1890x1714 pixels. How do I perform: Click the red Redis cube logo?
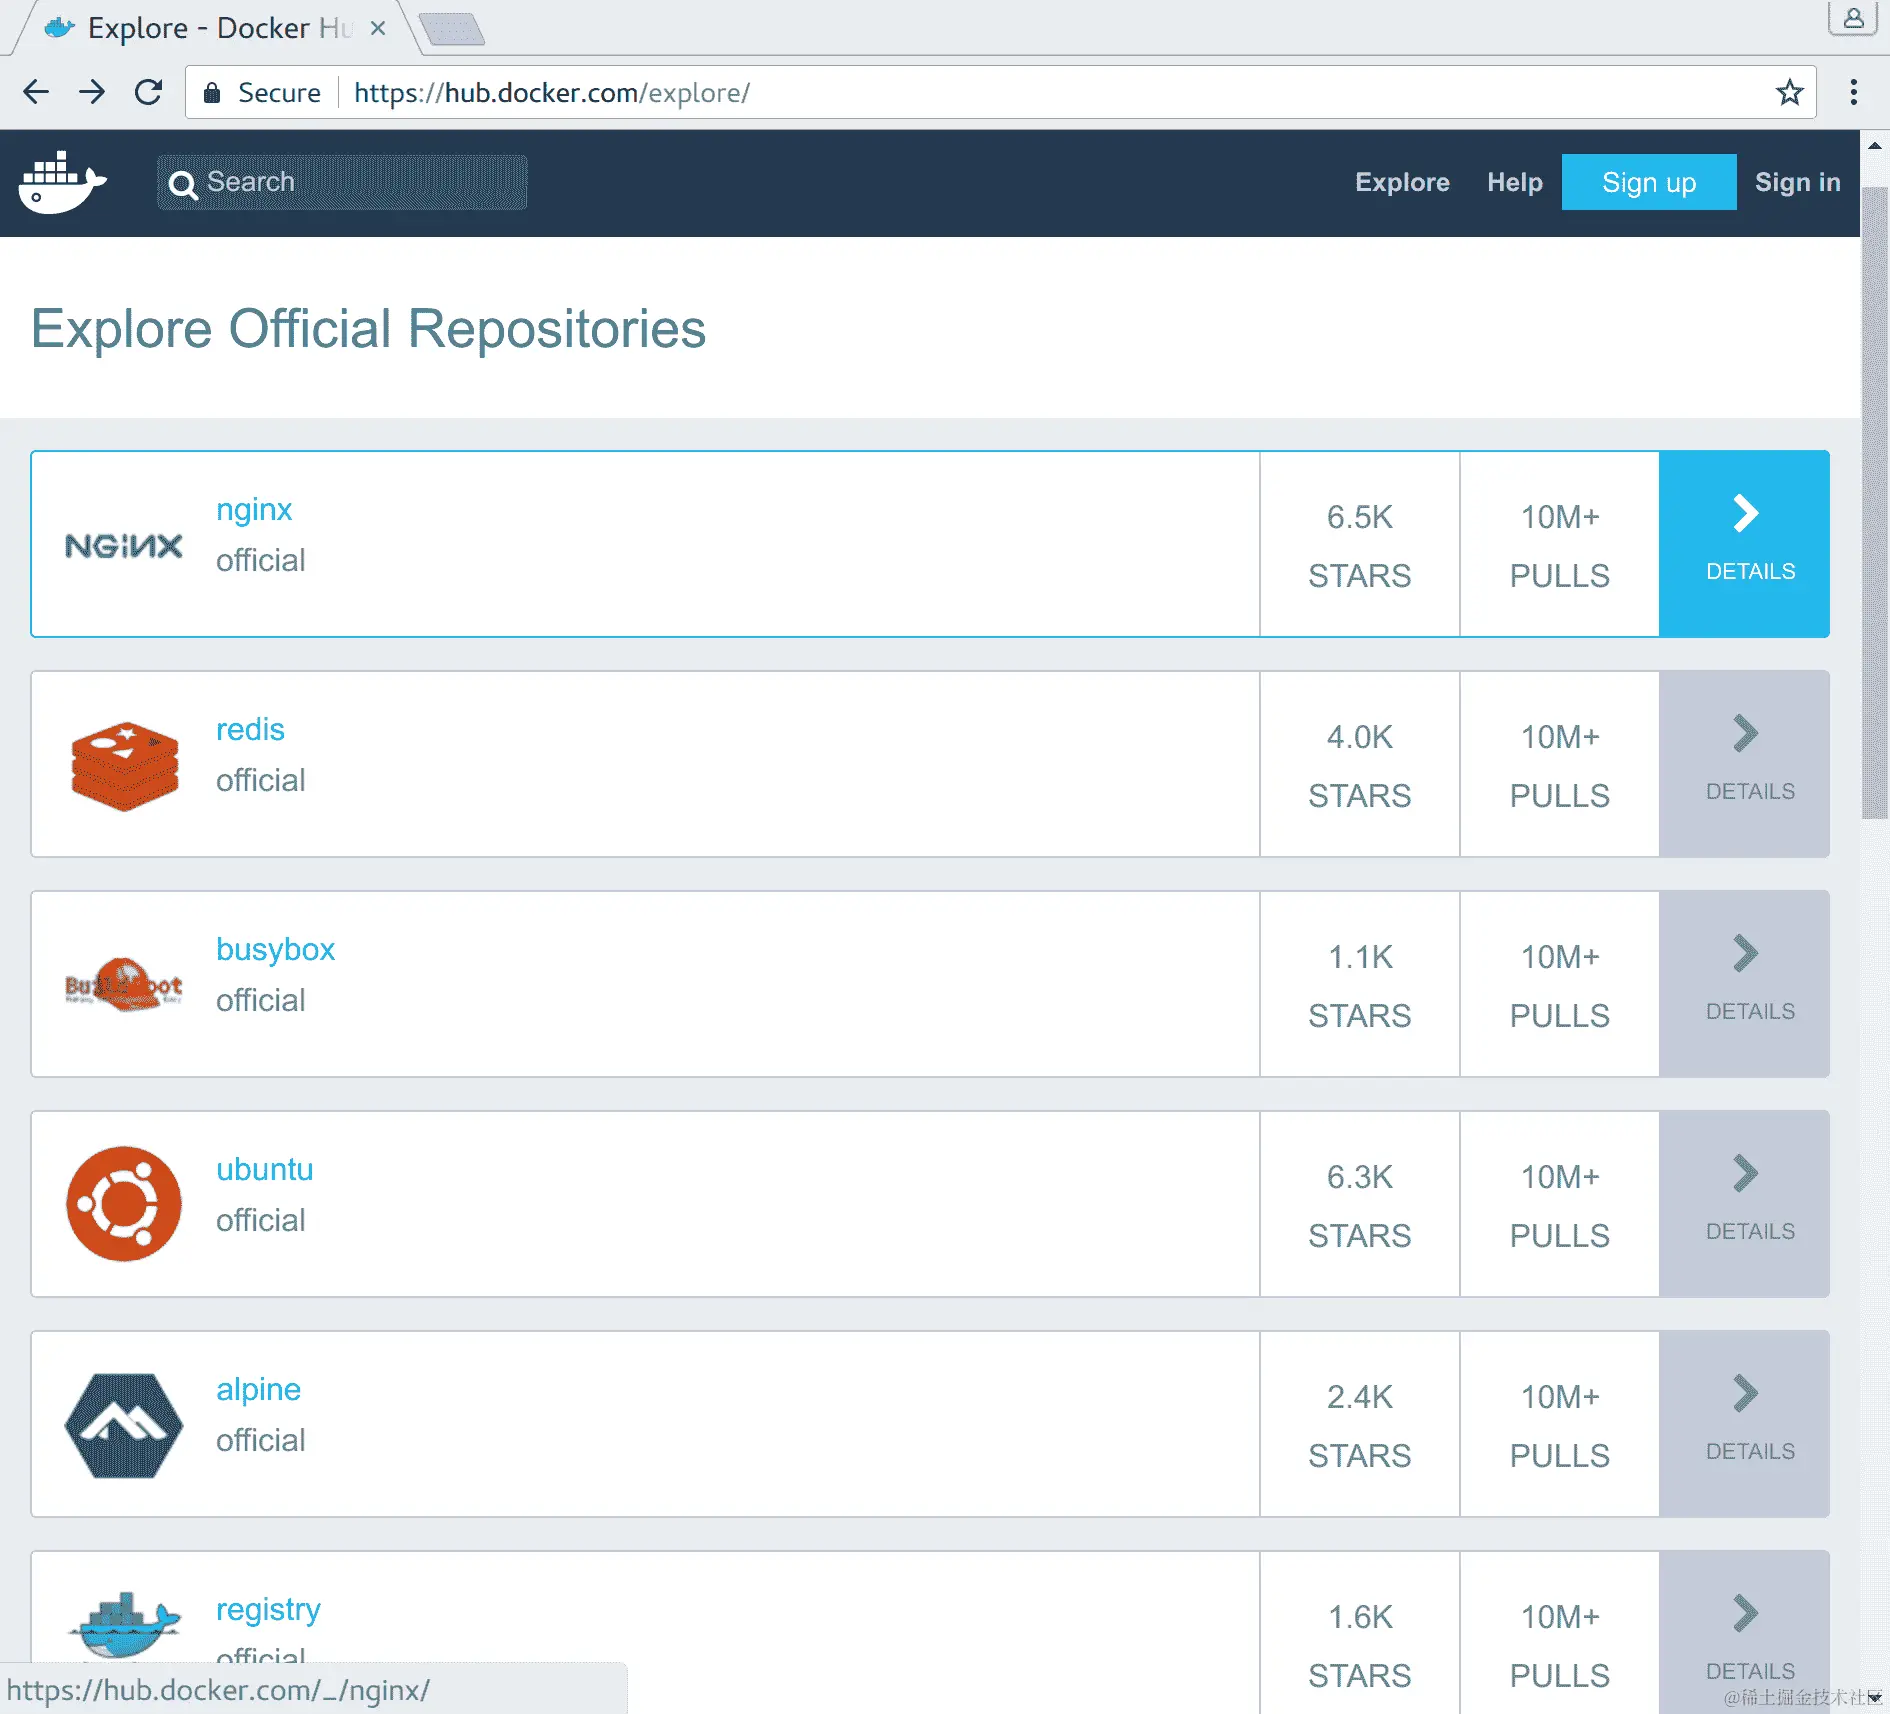(x=125, y=766)
